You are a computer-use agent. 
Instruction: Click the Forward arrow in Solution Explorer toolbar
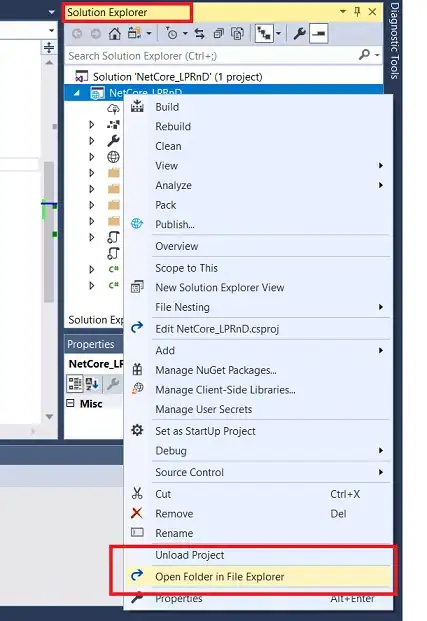click(x=96, y=34)
